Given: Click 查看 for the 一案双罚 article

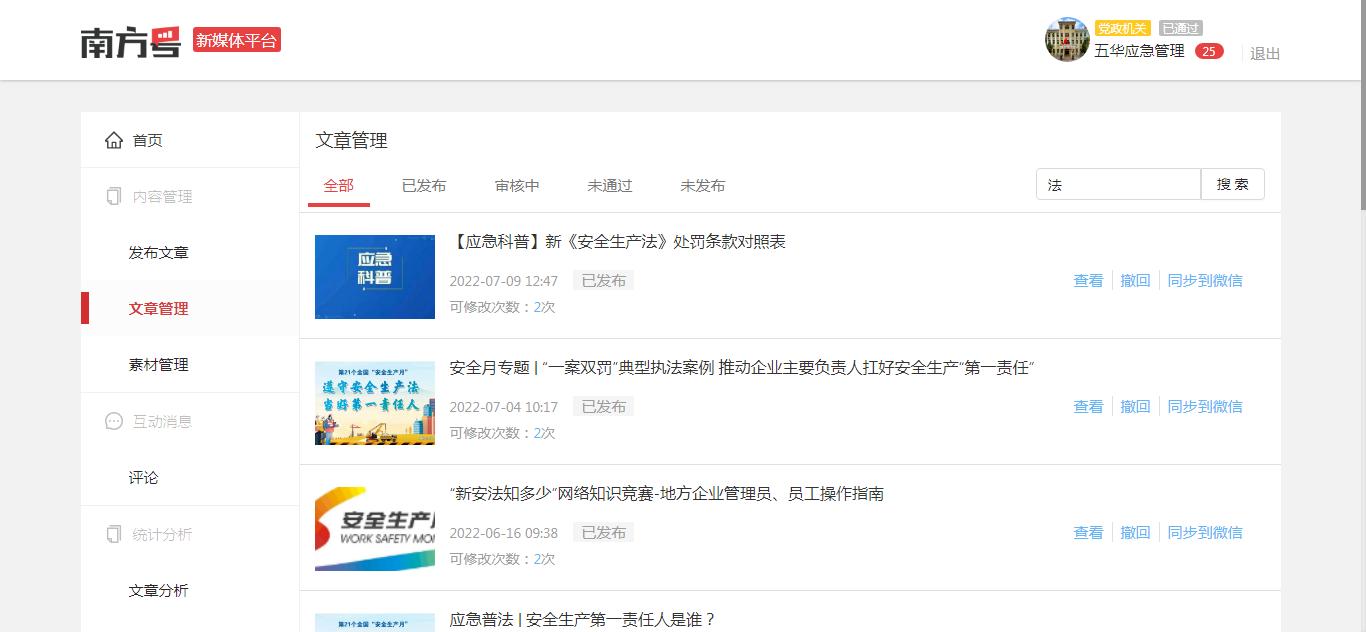Looking at the screenshot, I should (1088, 407).
